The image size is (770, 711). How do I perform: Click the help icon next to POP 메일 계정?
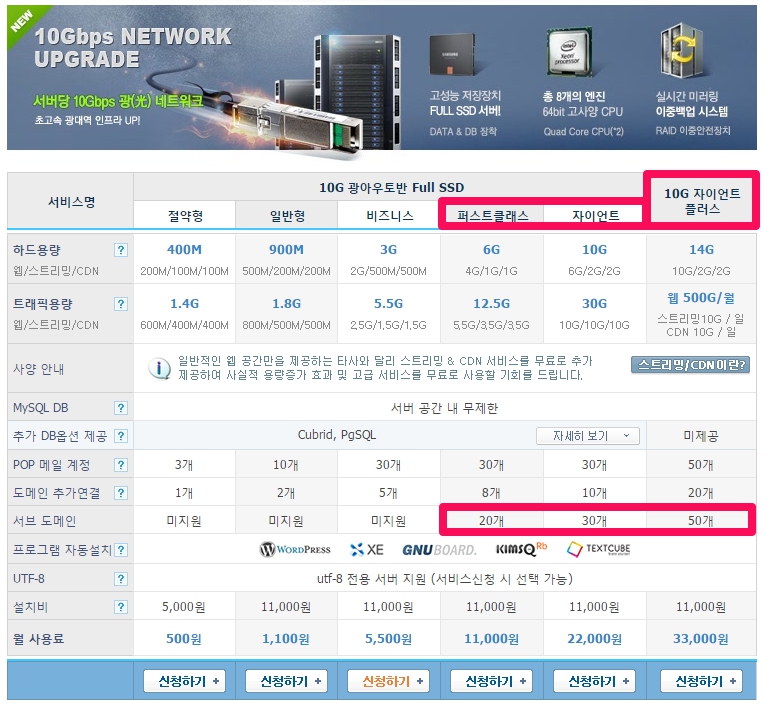(x=121, y=465)
